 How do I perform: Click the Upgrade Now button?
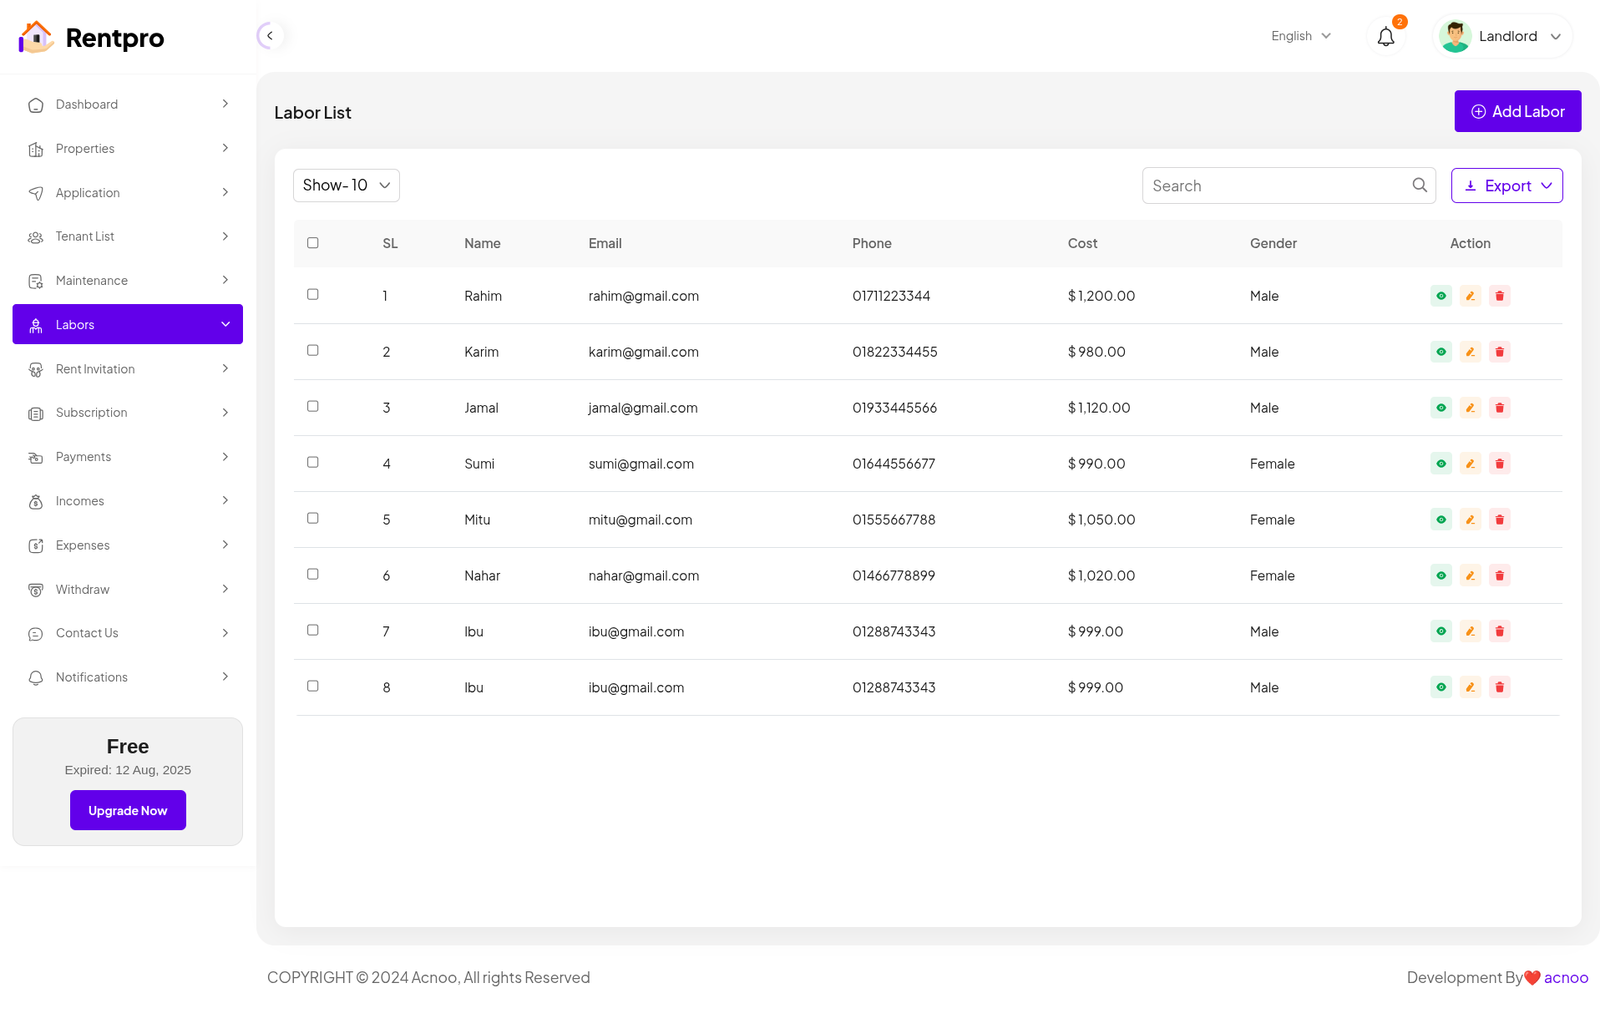(x=128, y=810)
